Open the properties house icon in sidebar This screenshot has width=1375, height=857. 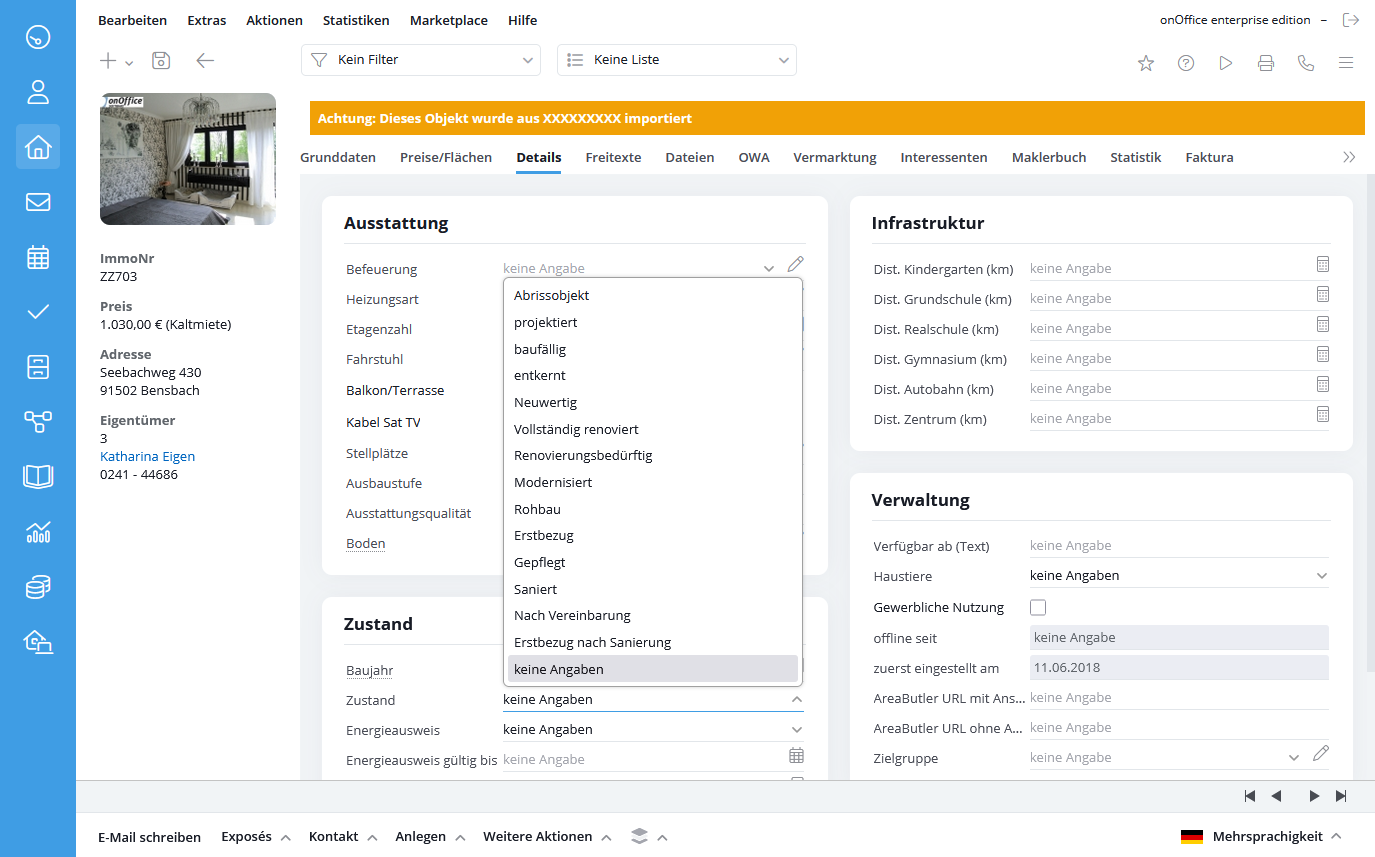pos(38,147)
